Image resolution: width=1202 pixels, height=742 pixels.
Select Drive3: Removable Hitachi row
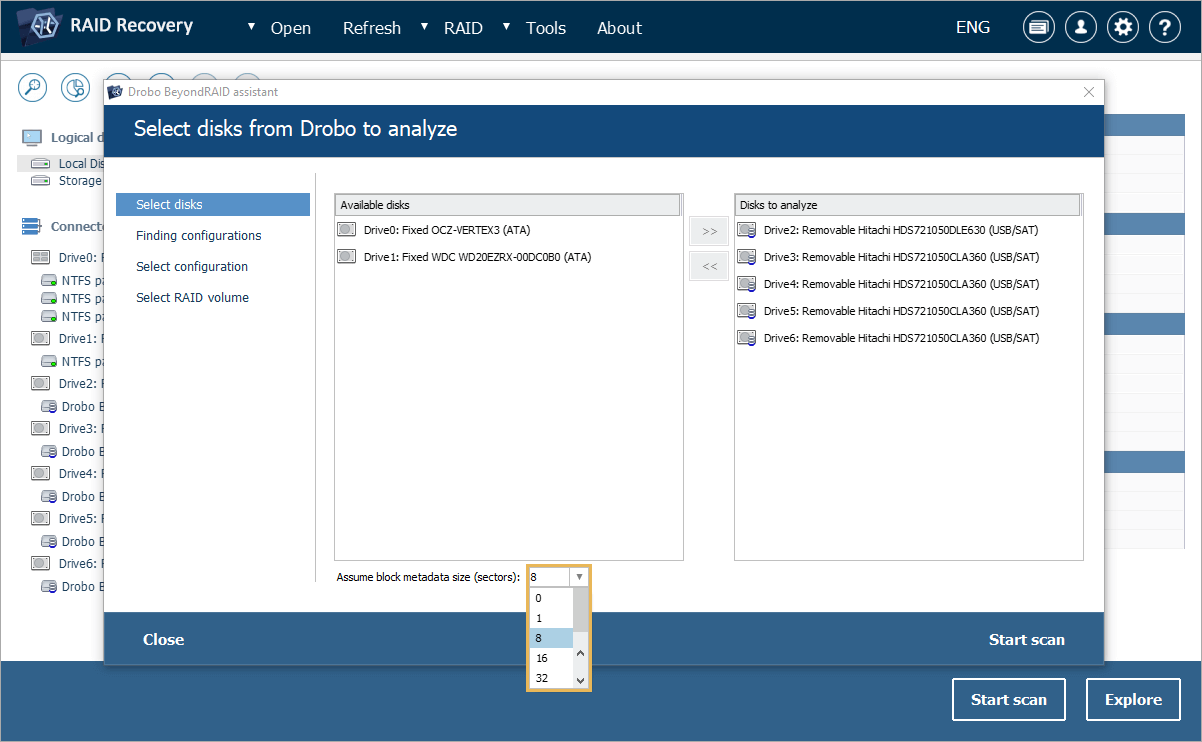click(x=908, y=257)
